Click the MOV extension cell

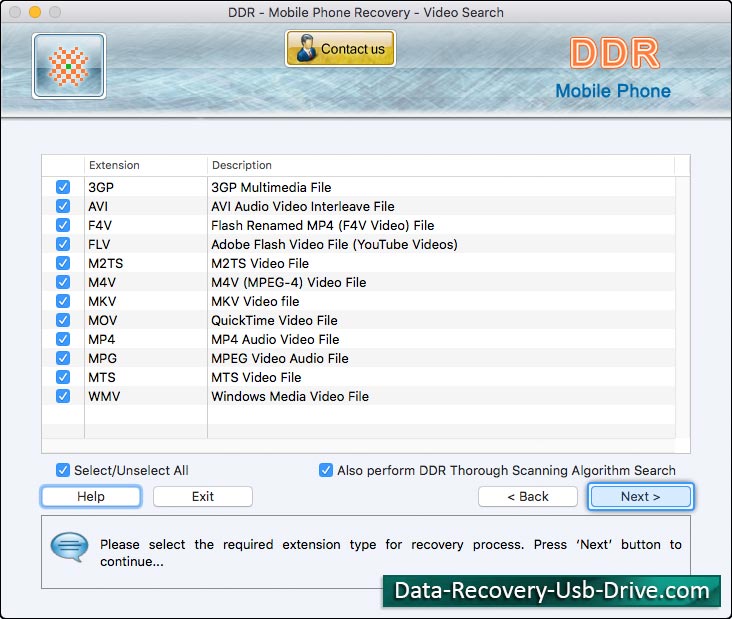point(146,320)
